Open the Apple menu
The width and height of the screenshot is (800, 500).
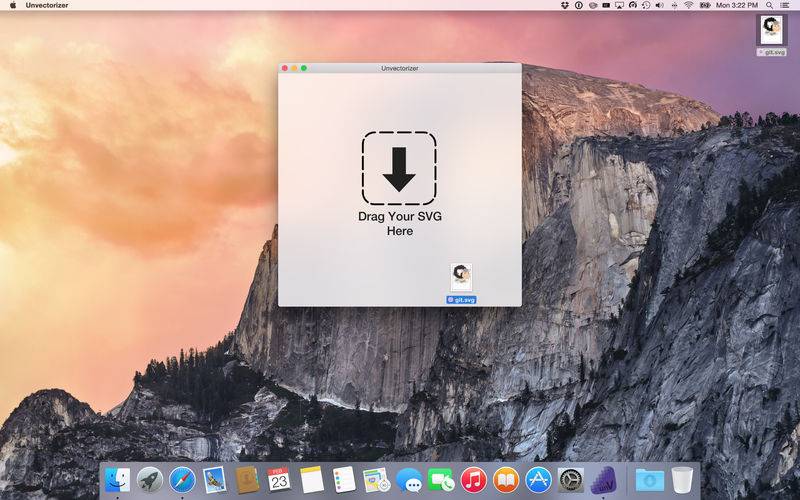click(13, 5)
